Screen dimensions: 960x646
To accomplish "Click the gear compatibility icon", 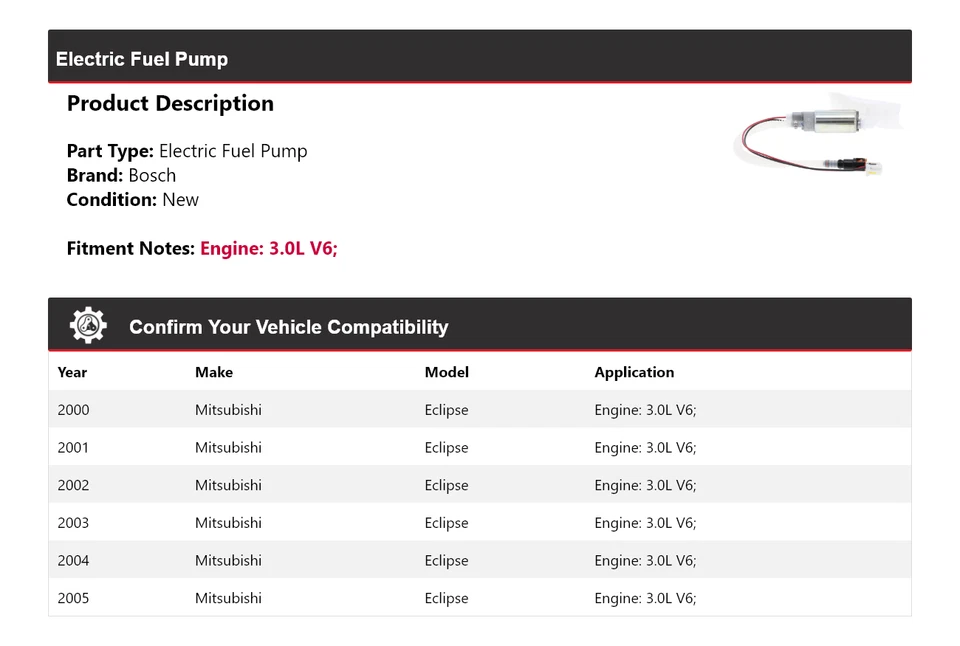I will point(88,326).
